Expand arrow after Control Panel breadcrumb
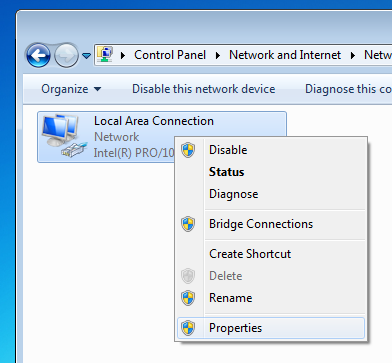 pos(218,55)
